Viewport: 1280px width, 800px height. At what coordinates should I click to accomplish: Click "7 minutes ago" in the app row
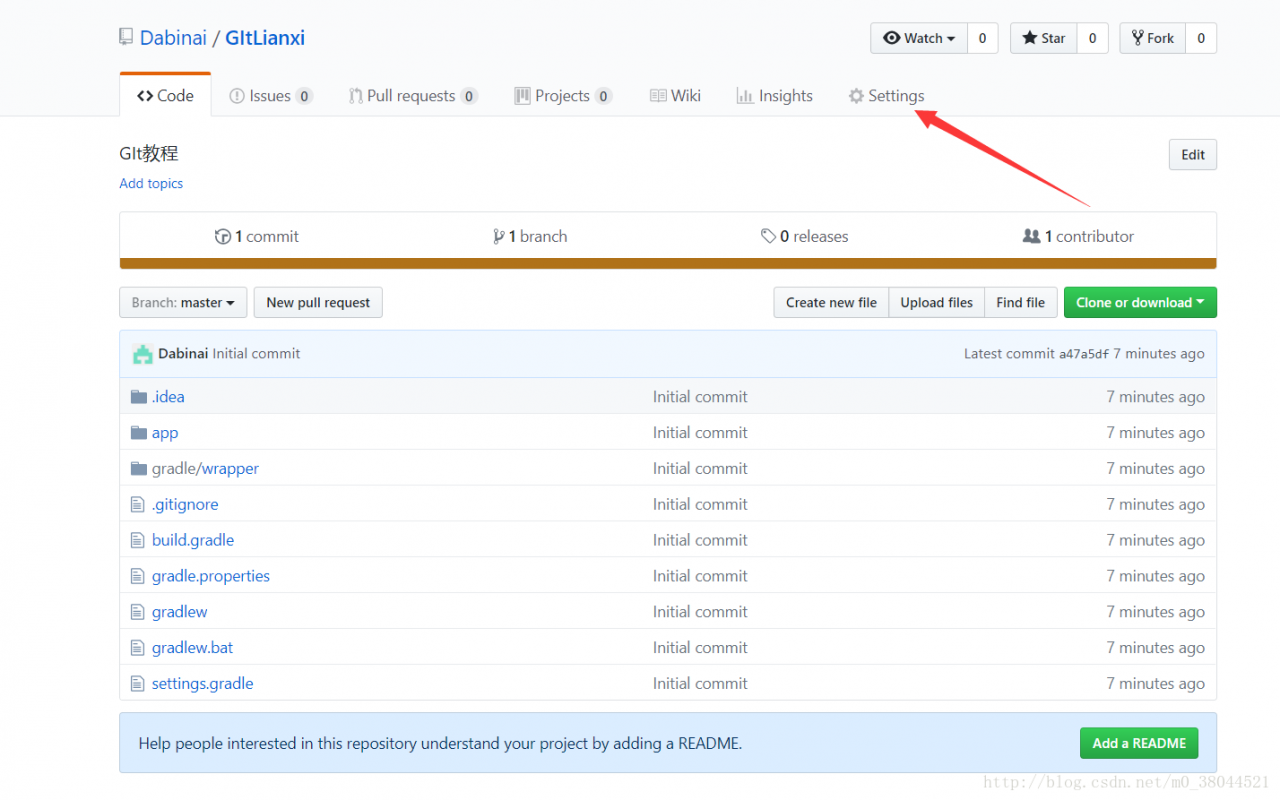coord(1155,433)
